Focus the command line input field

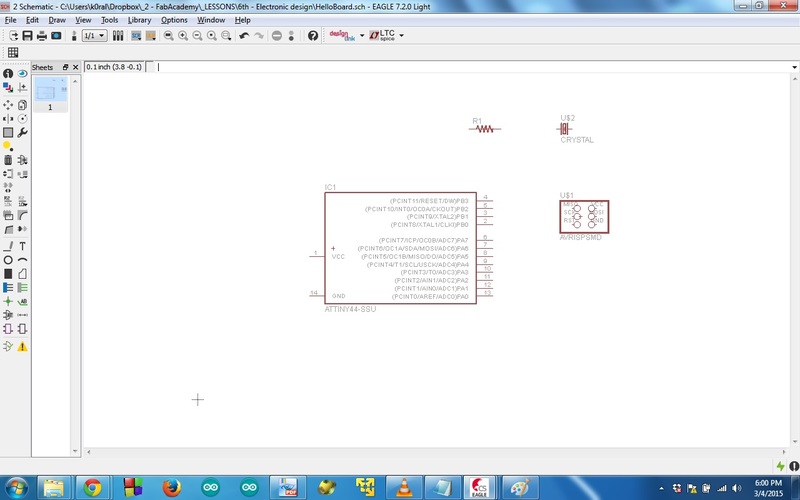[472, 67]
